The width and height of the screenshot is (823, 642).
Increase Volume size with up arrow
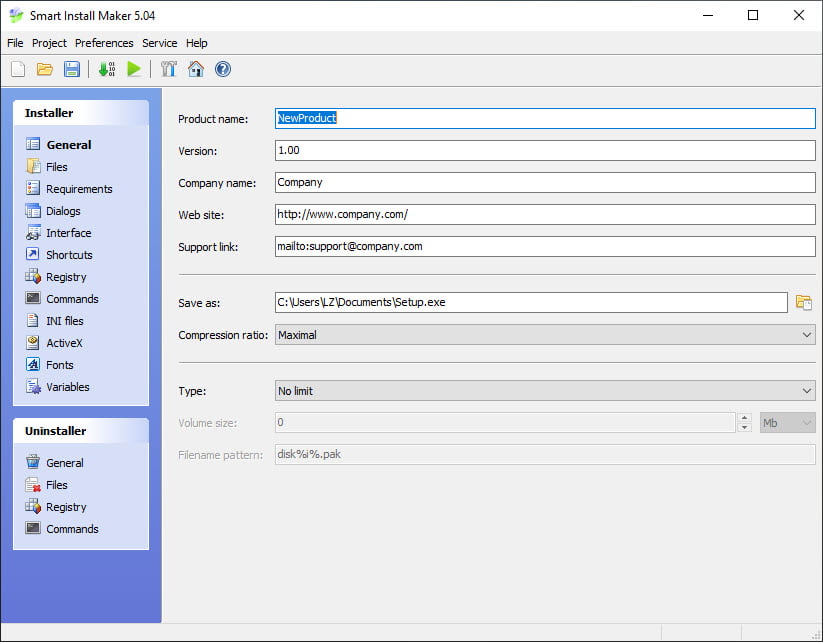pos(744,418)
